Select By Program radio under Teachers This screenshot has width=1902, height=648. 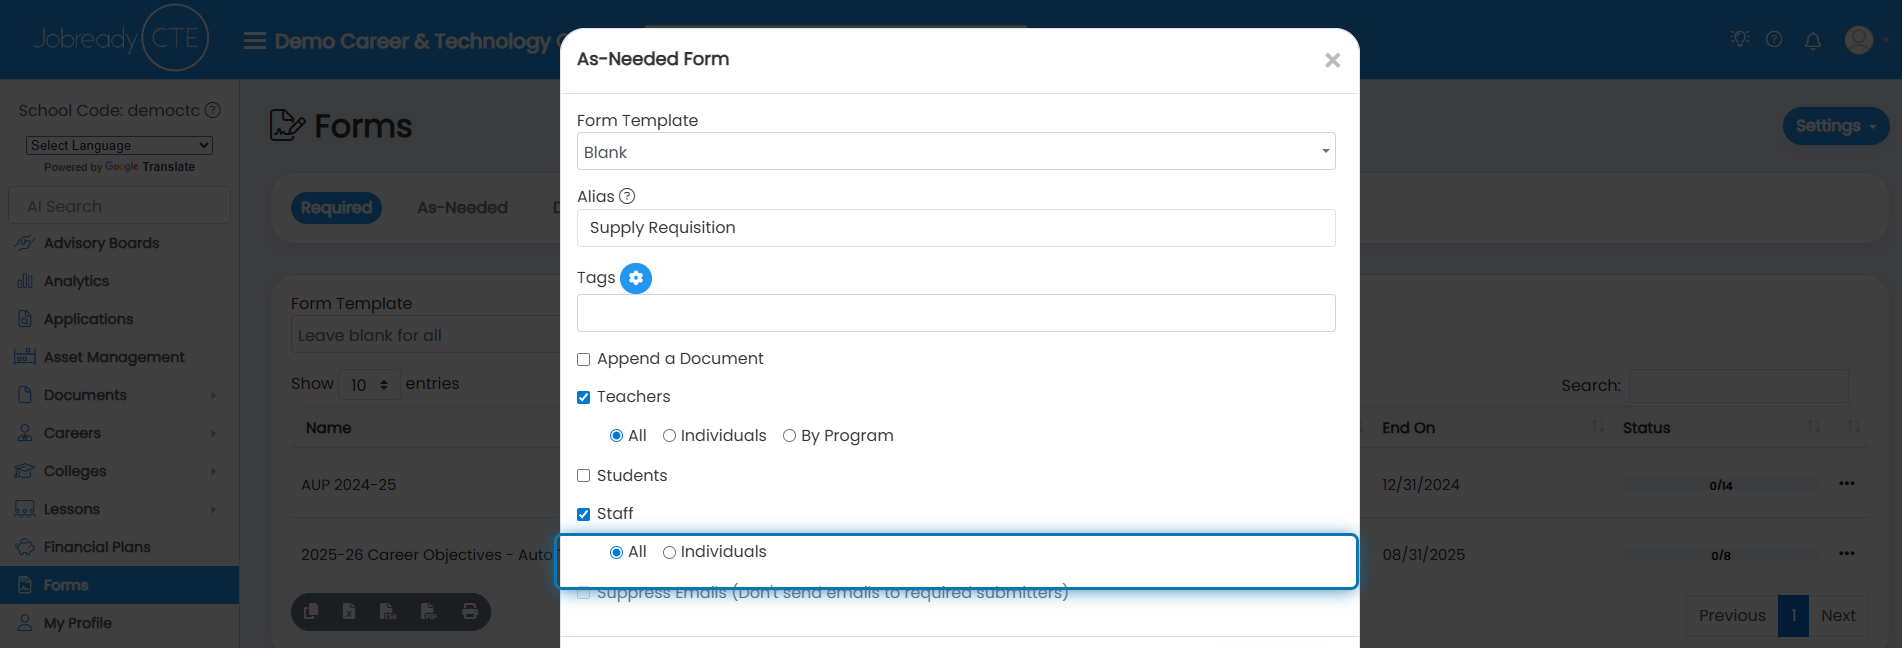(789, 436)
